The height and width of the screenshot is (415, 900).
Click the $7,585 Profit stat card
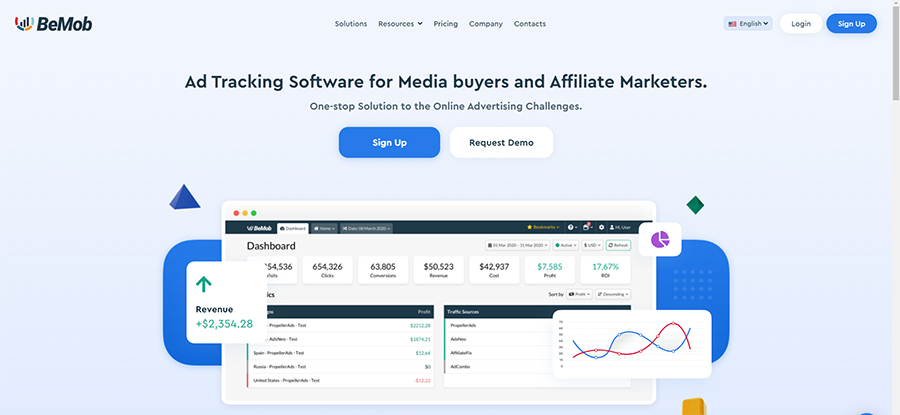(550, 270)
